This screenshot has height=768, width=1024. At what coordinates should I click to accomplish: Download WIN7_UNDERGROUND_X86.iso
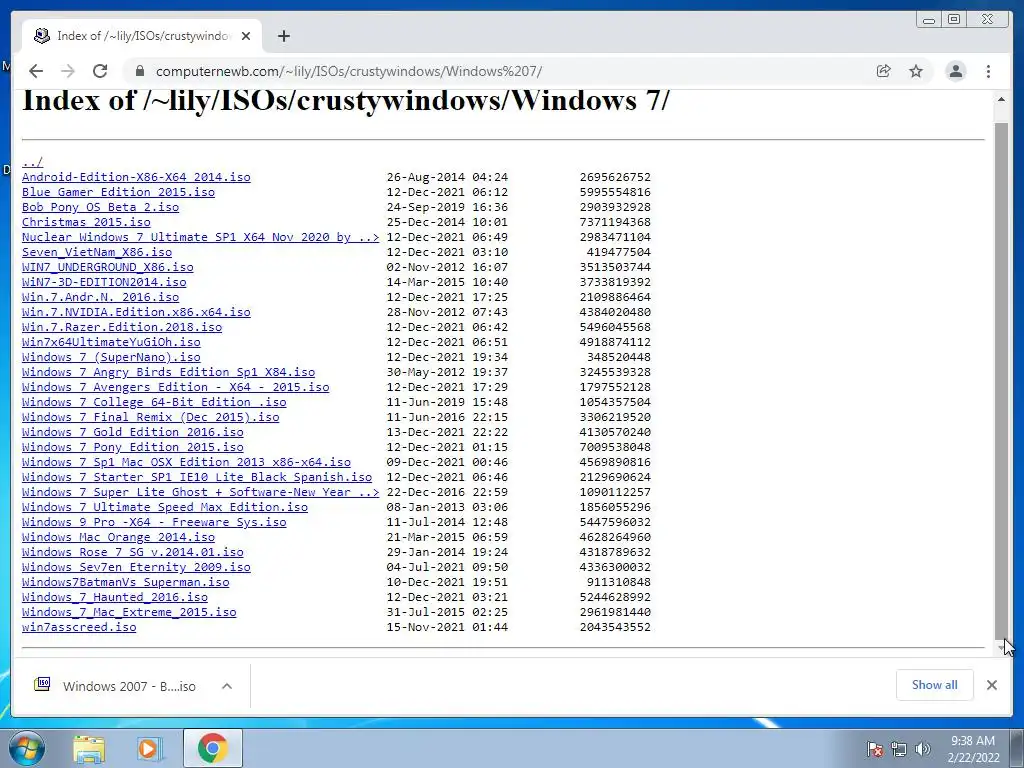coord(107,267)
